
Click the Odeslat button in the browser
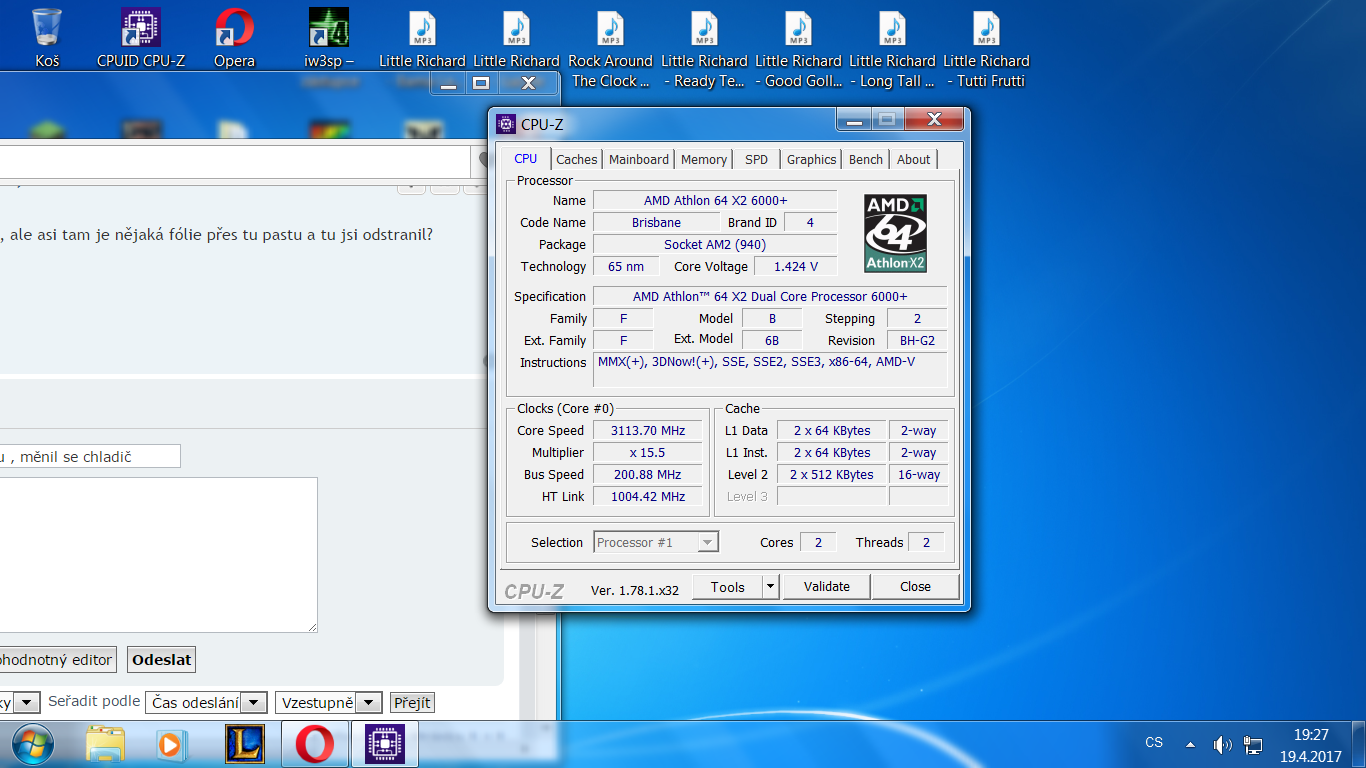click(162, 660)
